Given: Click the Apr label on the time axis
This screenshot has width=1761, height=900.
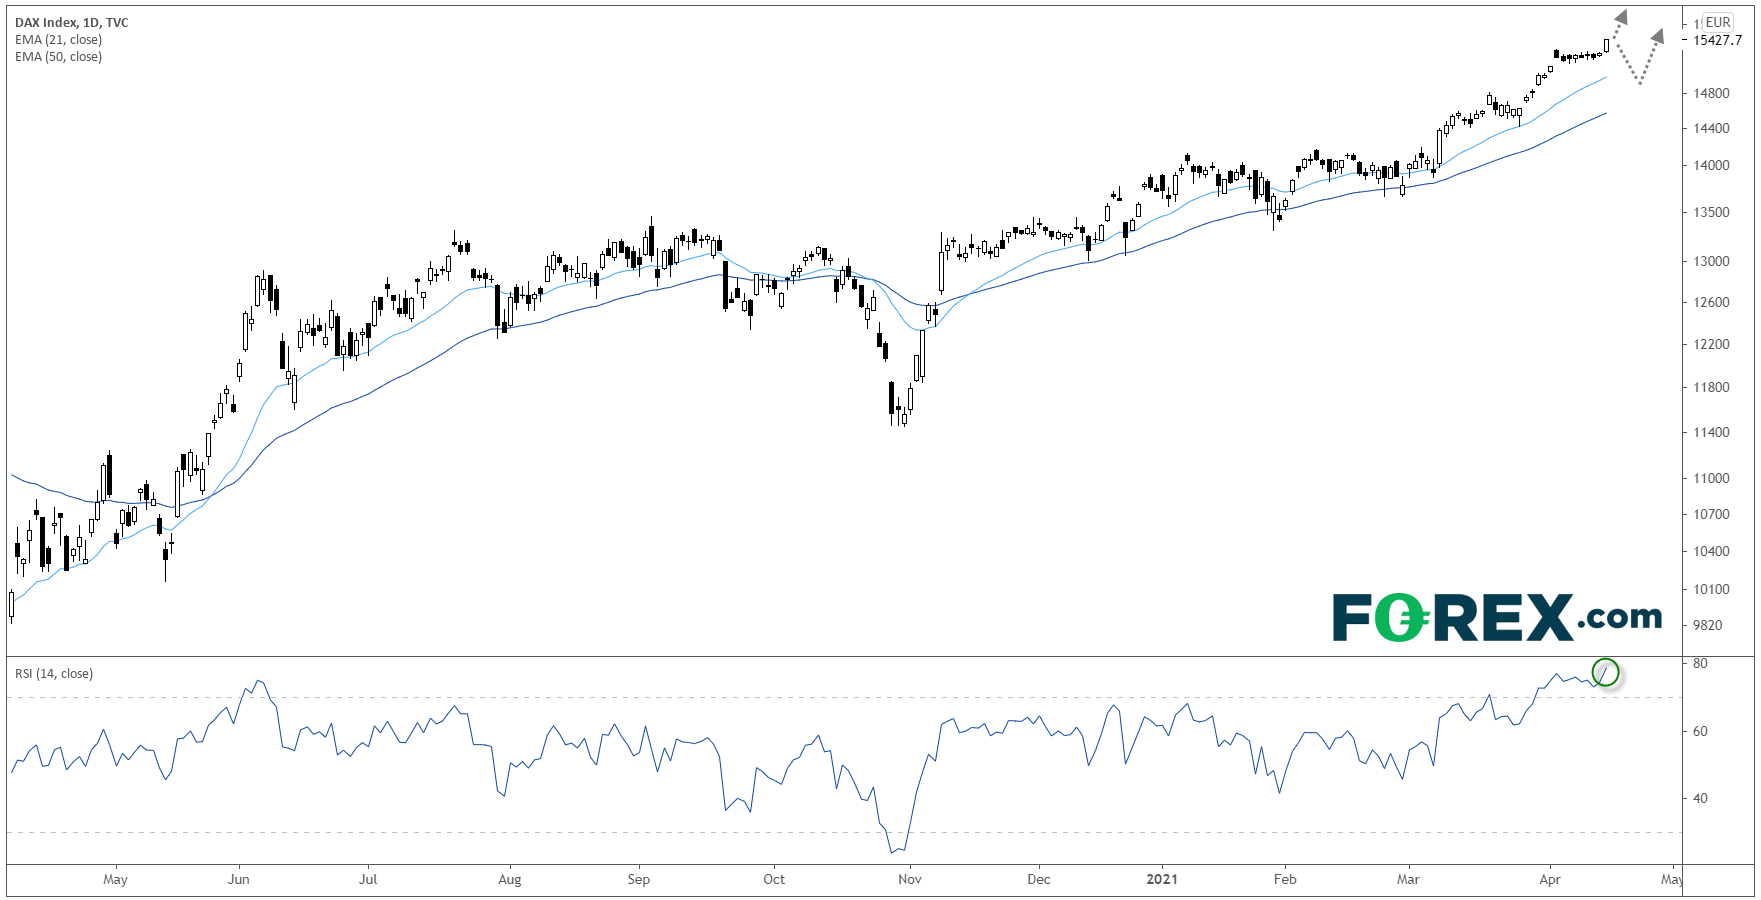Looking at the screenshot, I should tap(1549, 880).
